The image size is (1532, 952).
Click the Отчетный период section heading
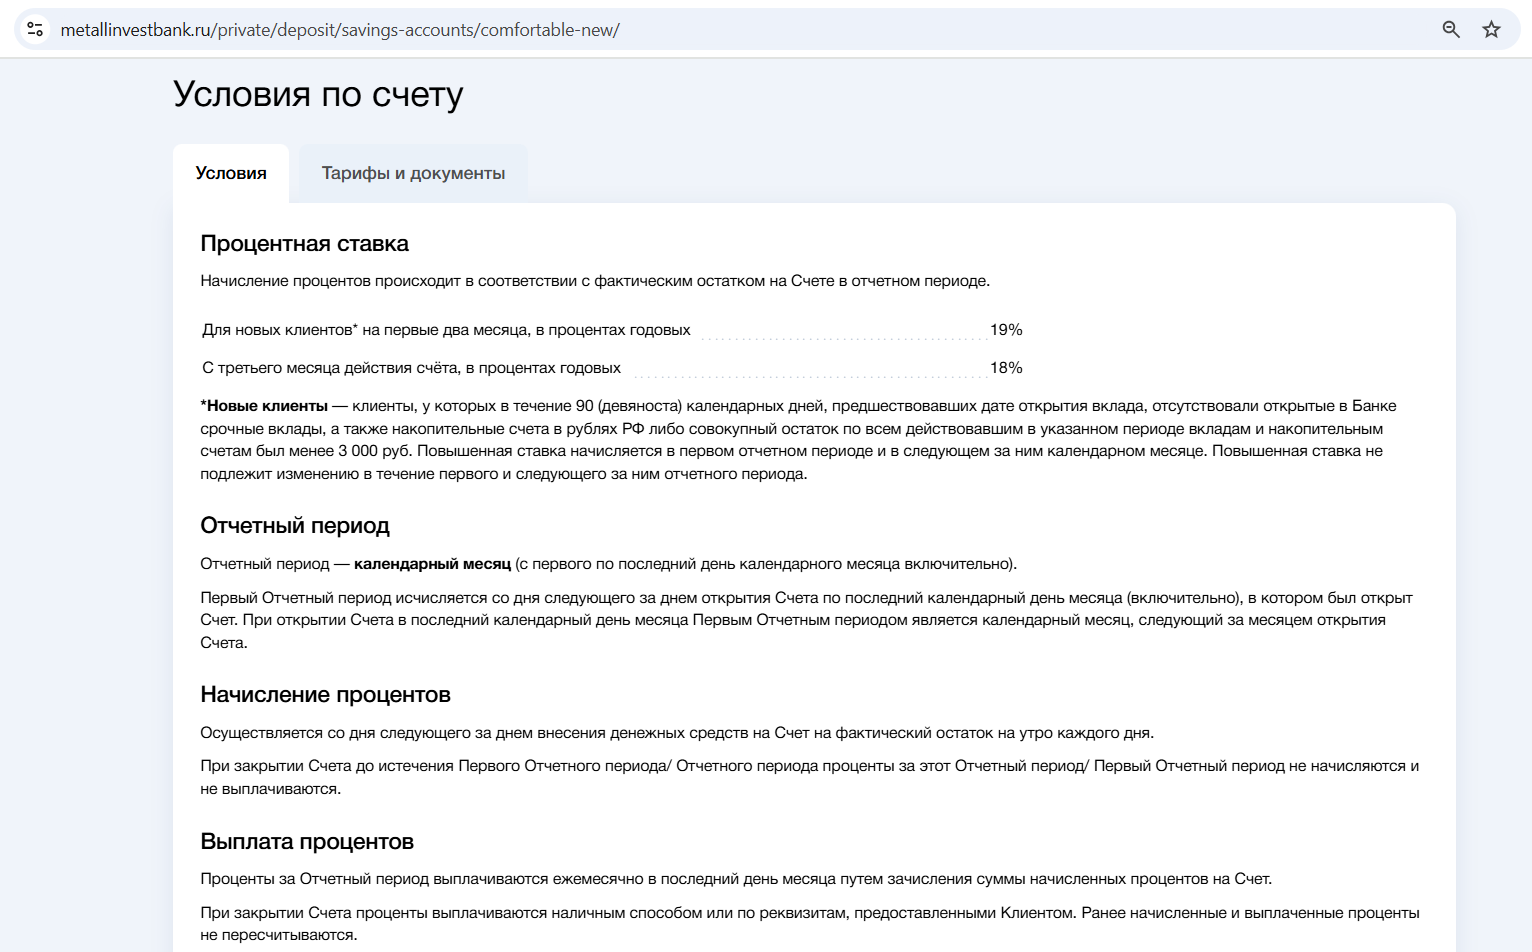coord(295,526)
